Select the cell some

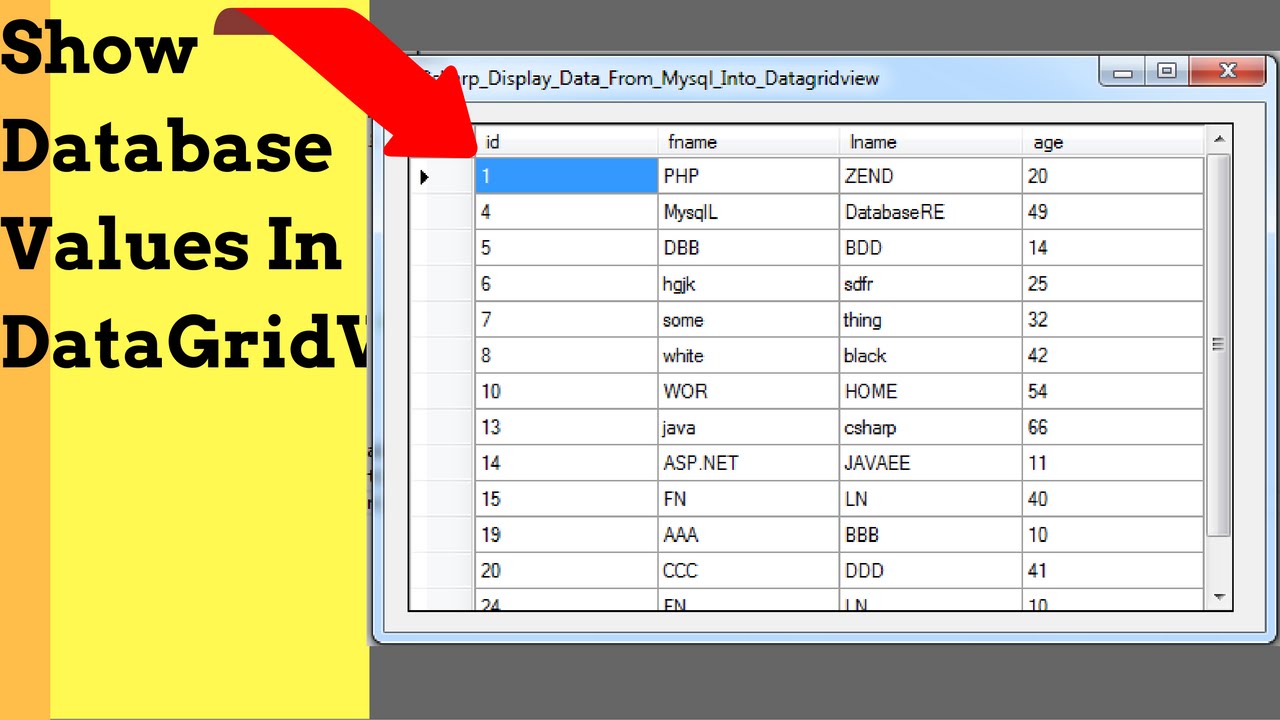pyautogui.click(x=749, y=320)
